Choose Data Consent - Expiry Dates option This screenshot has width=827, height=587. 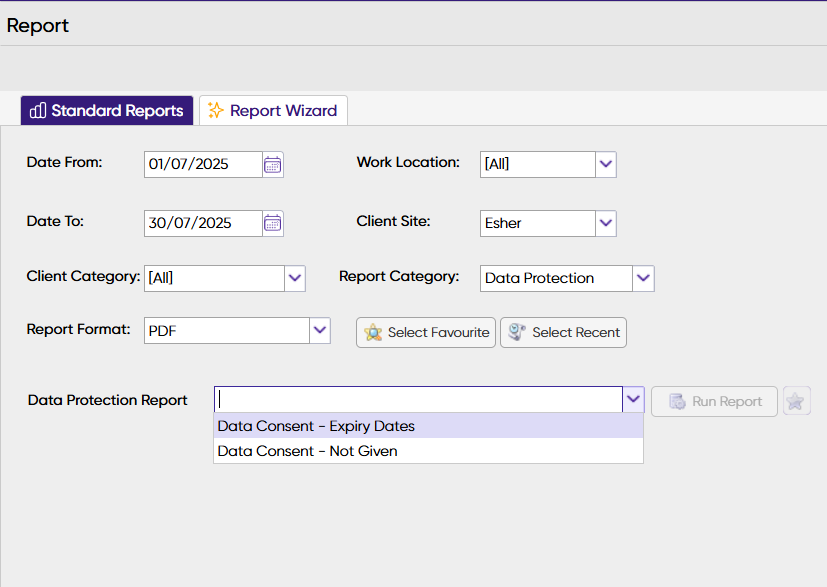point(316,426)
